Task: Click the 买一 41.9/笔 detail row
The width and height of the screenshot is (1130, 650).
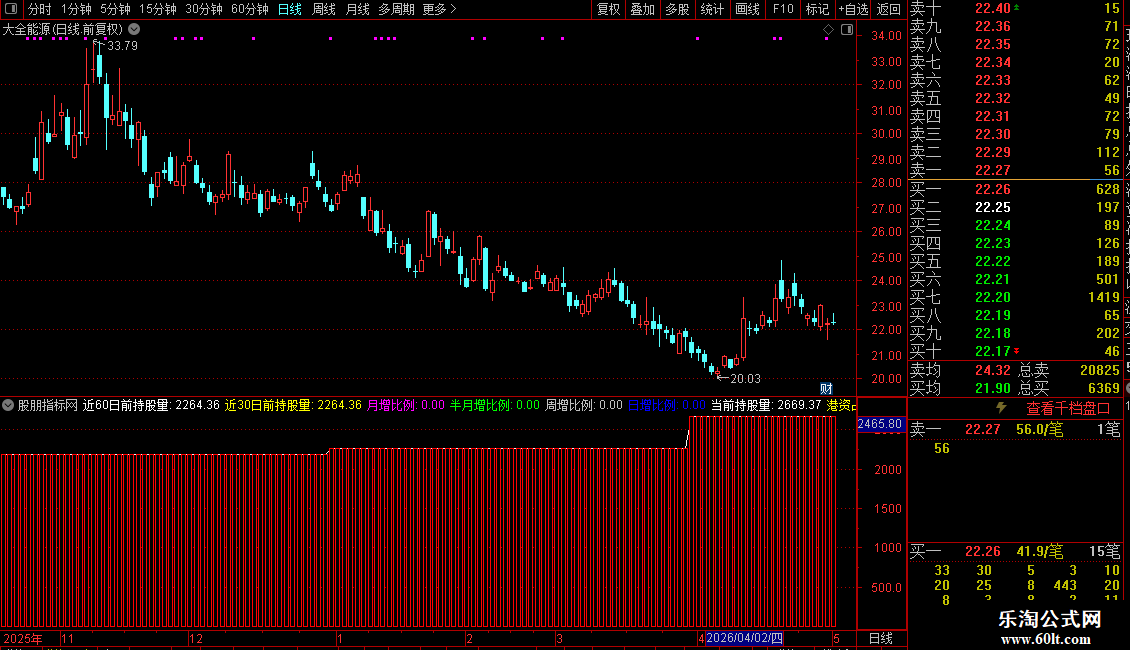Action: 1015,552
